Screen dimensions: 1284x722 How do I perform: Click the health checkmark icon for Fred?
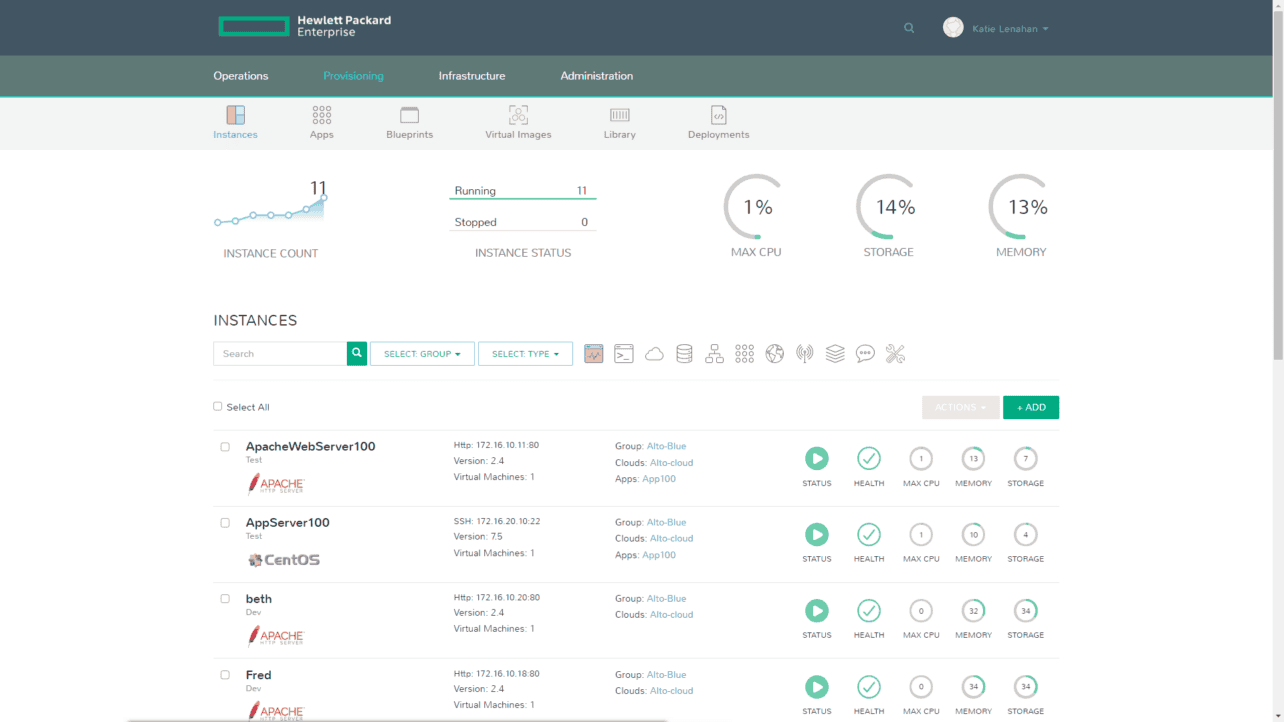pos(869,686)
